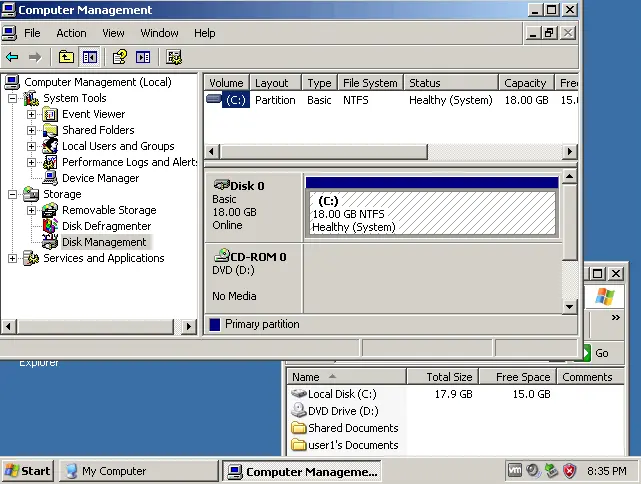
Task: Open the View menu
Action: tap(113, 33)
